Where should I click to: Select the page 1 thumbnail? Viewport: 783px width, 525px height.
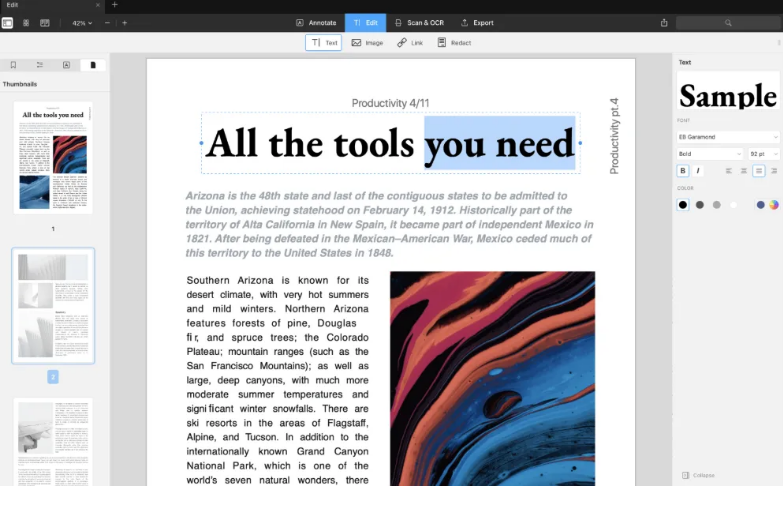[x=53, y=157]
